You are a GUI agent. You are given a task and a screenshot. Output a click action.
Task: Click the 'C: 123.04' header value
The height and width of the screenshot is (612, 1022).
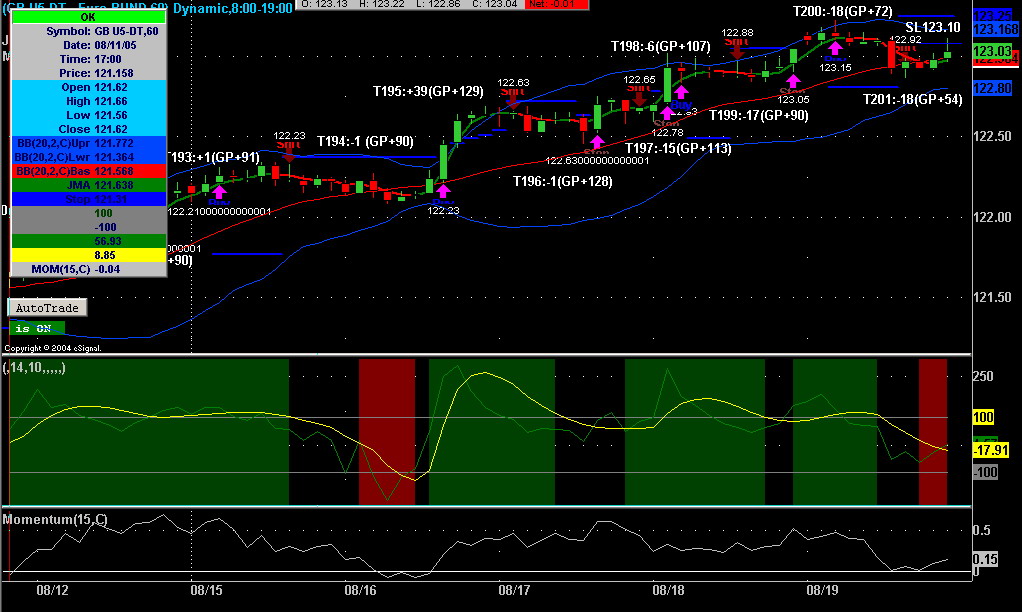click(497, 4)
